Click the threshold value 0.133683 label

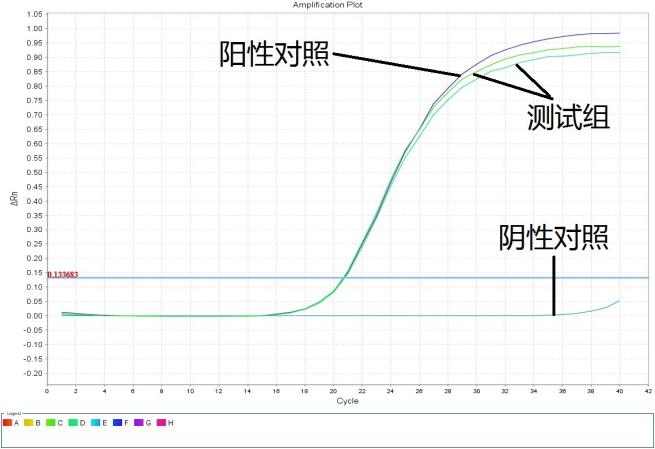[x=62, y=273]
